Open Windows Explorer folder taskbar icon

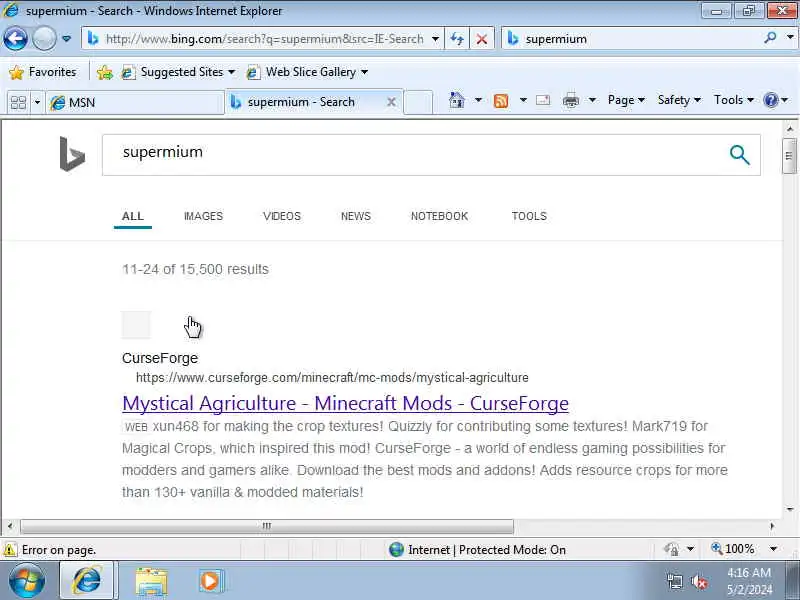pos(151,582)
